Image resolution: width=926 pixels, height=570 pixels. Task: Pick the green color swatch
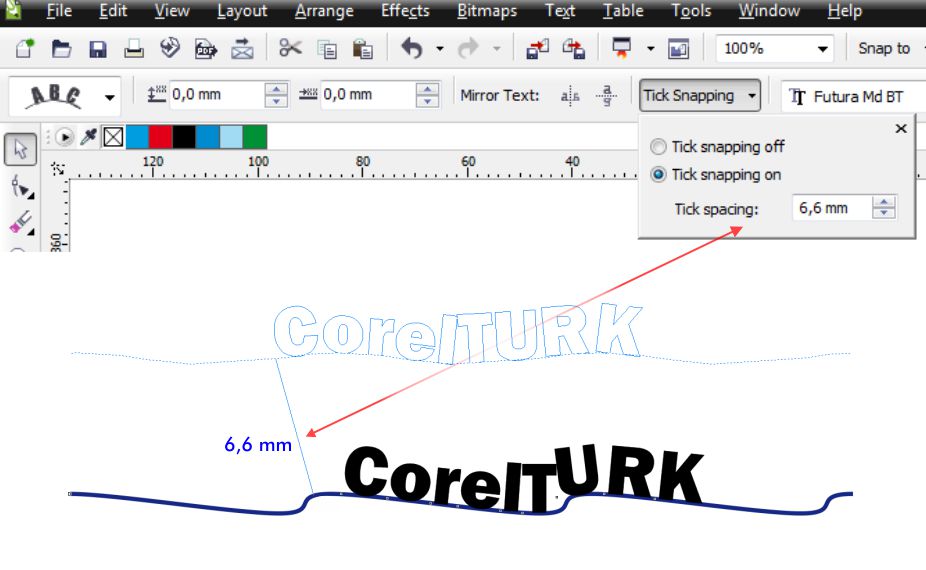[x=255, y=137]
